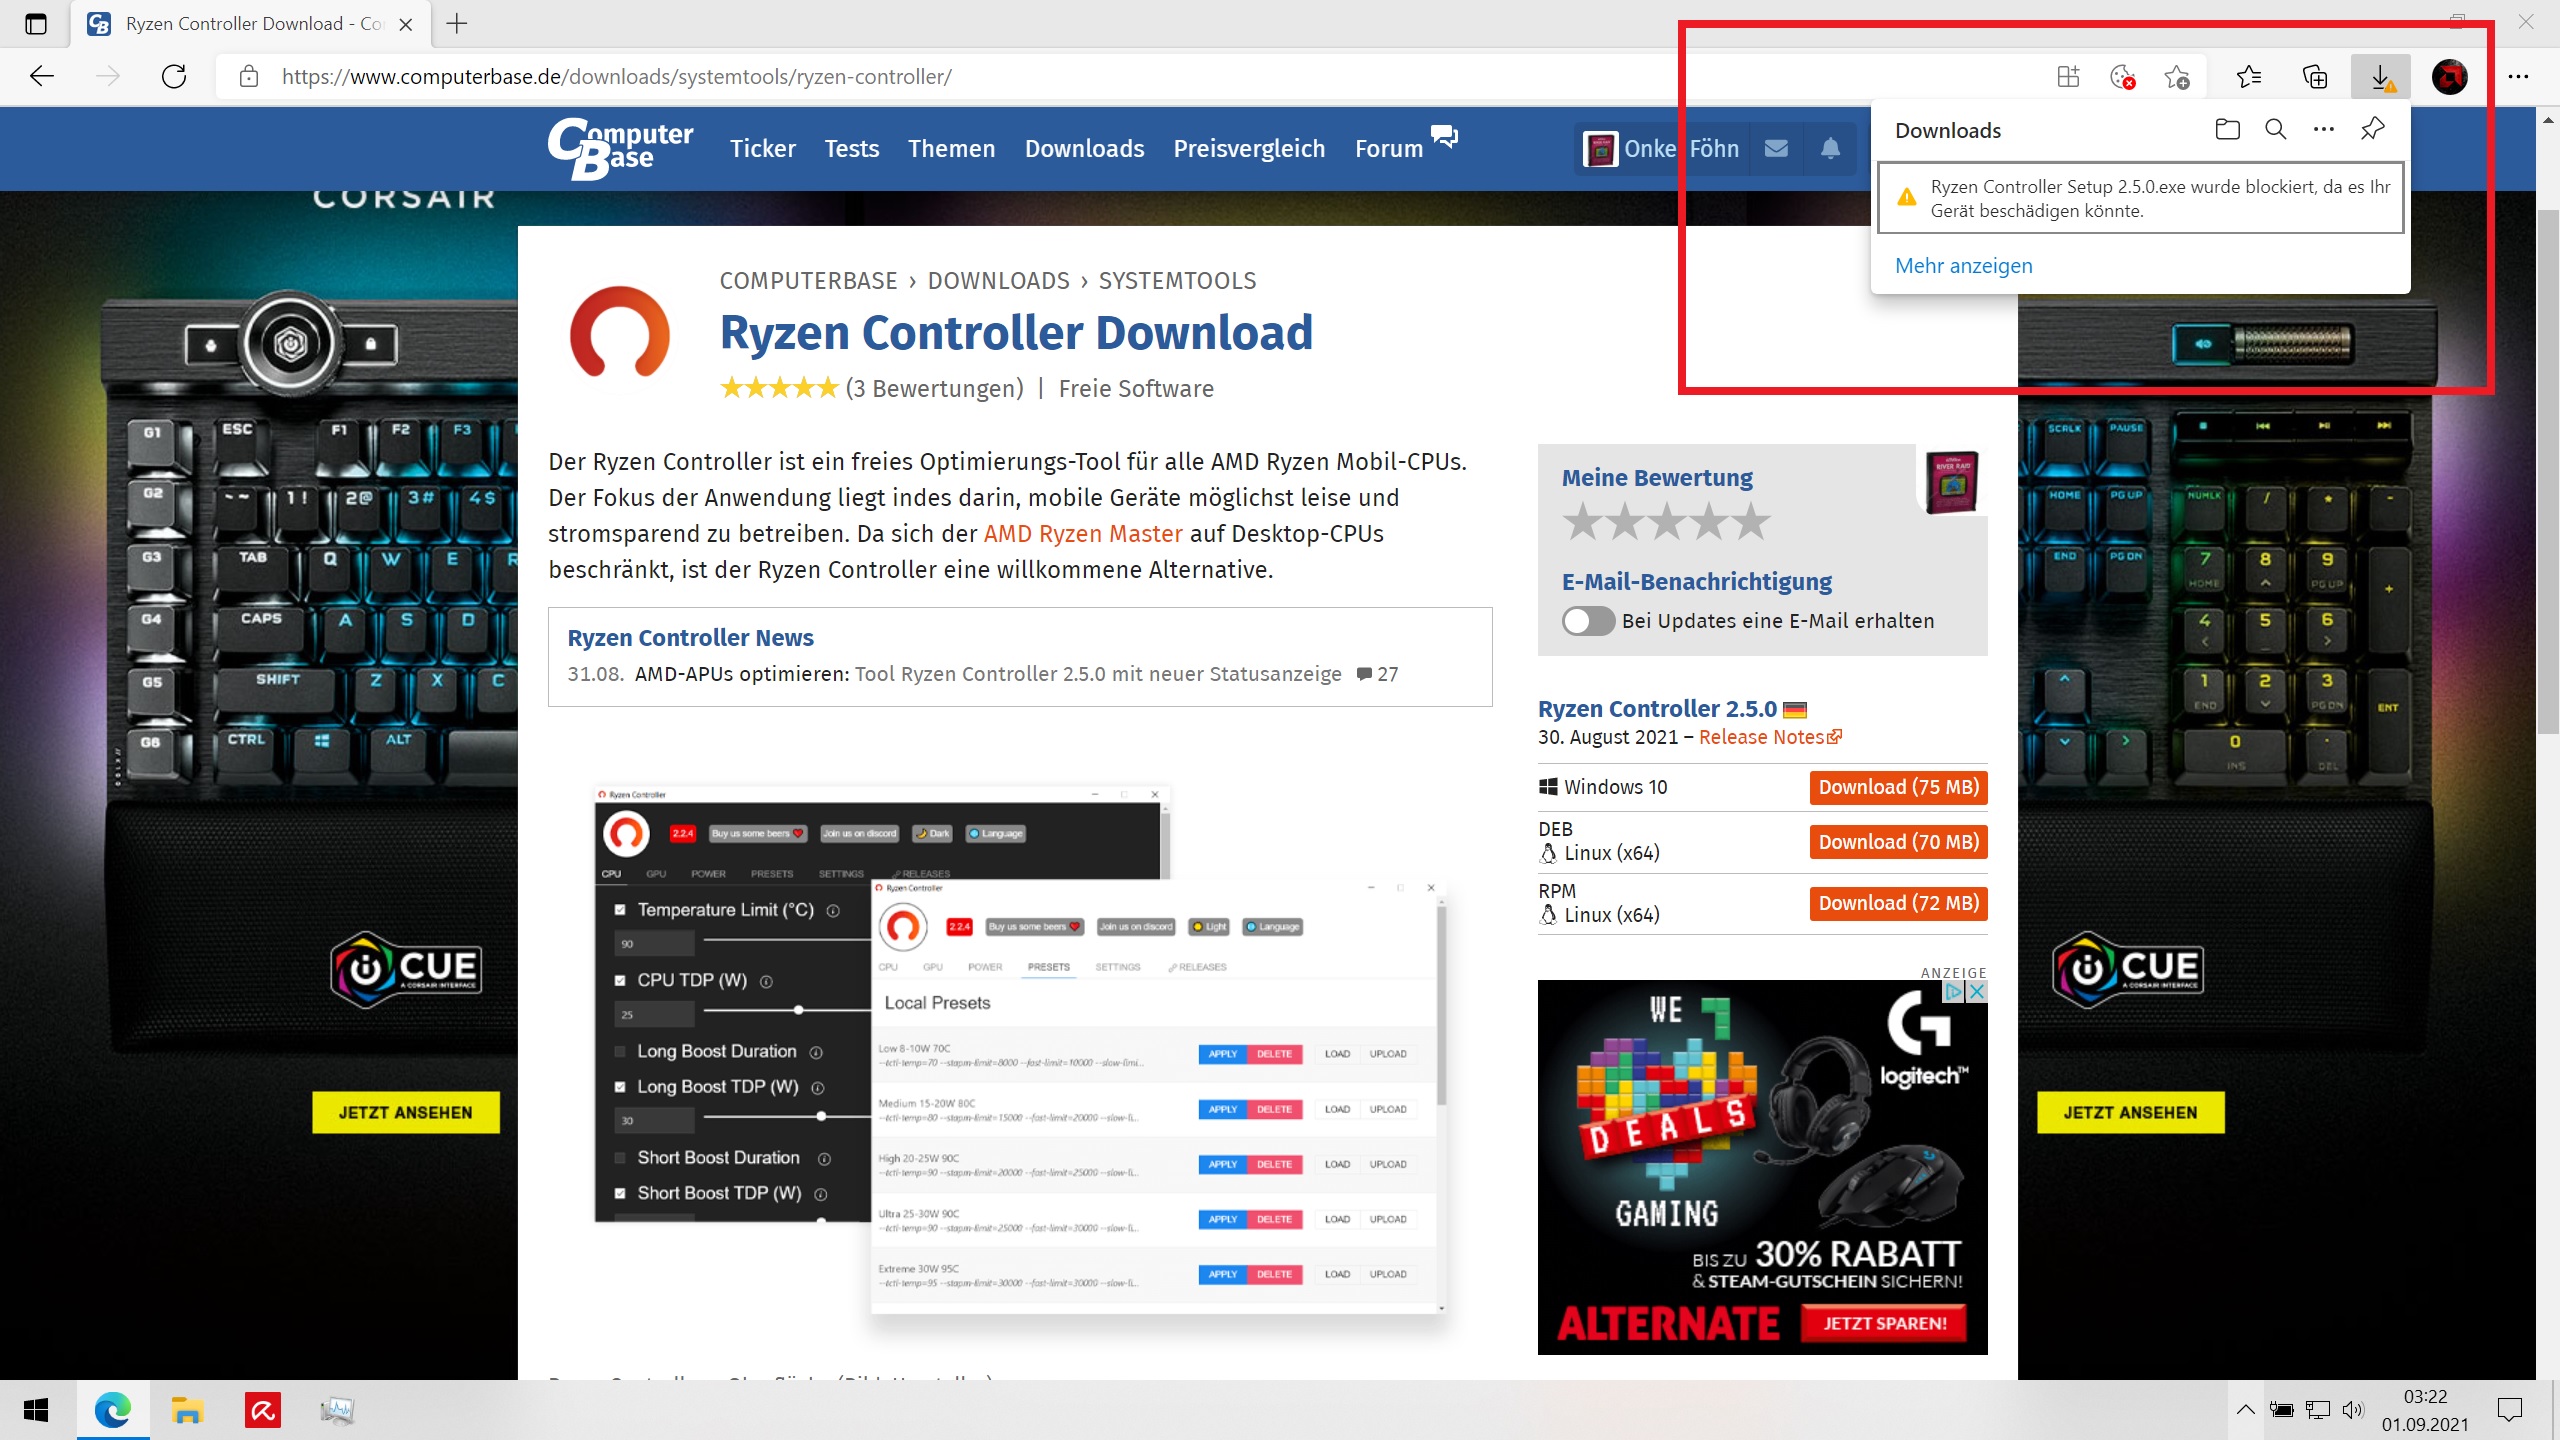Follow the AMD Ryzen Master link
This screenshot has width=2560, height=1440.
click(1083, 534)
